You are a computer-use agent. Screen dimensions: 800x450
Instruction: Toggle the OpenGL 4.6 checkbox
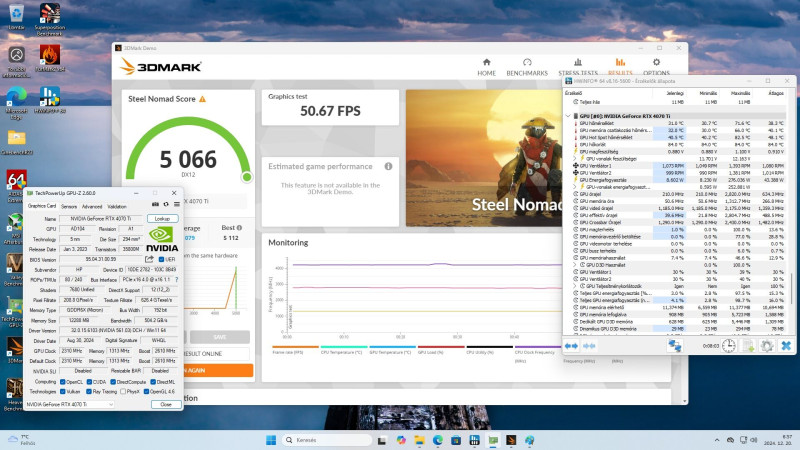coord(146,391)
